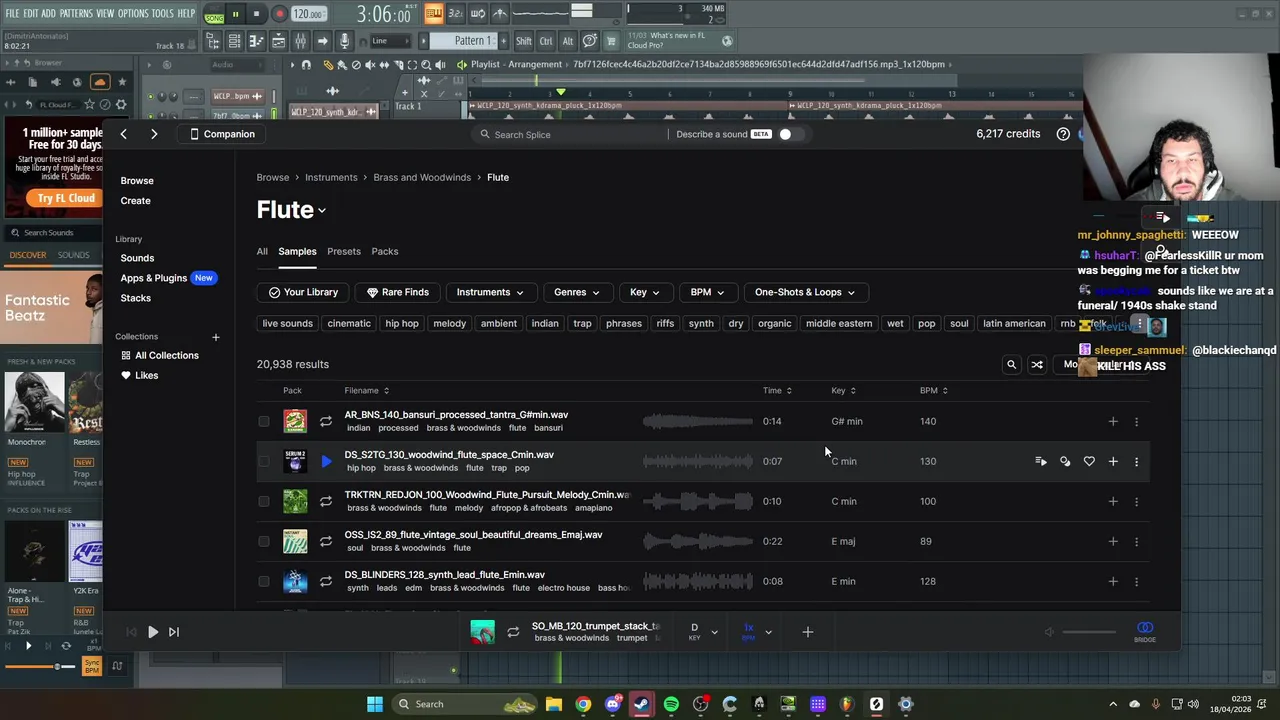Open the search icon above results list
Viewport: 1280px width, 720px height.
(1011, 365)
